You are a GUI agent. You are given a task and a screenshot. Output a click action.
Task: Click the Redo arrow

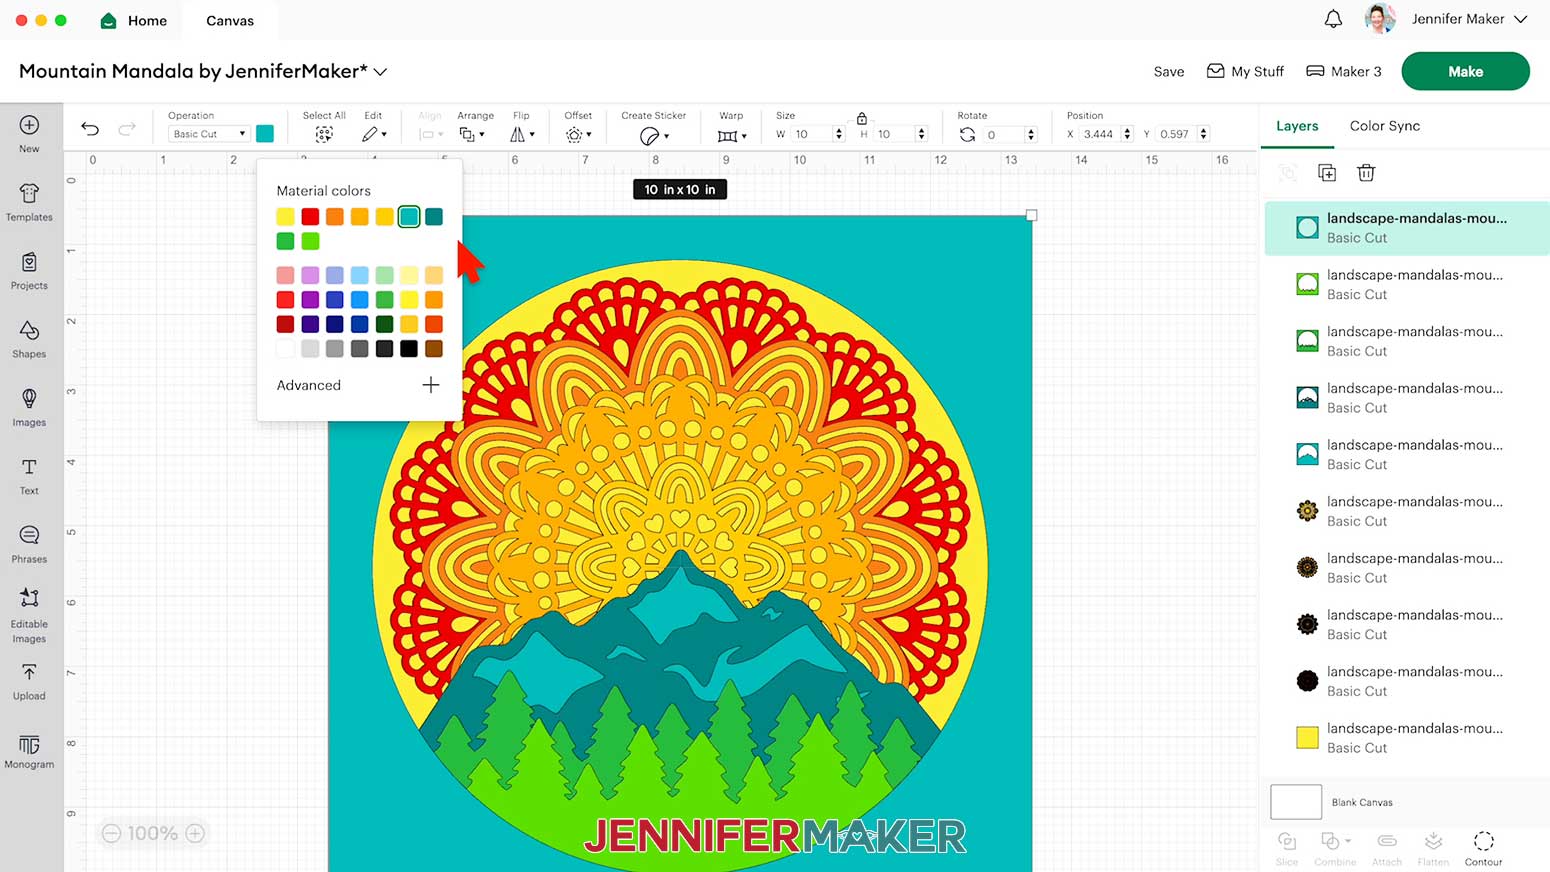(x=127, y=128)
